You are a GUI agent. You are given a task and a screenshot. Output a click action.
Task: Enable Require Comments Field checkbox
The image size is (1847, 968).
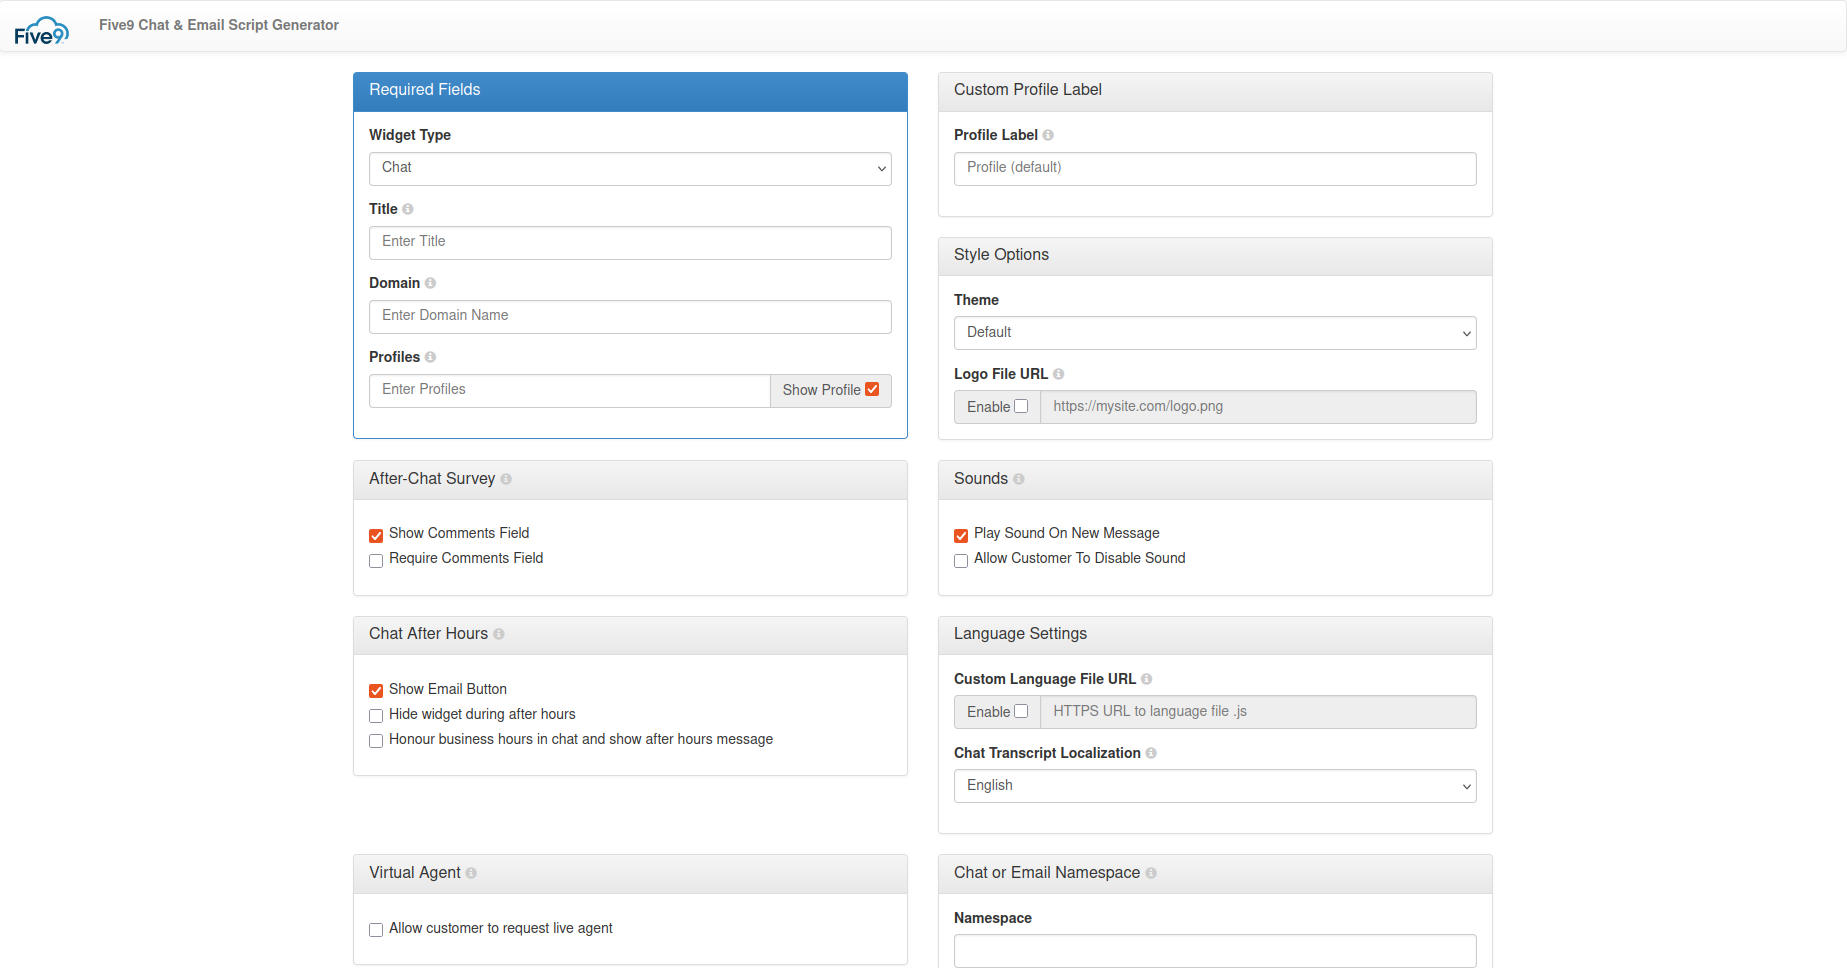tap(376, 560)
